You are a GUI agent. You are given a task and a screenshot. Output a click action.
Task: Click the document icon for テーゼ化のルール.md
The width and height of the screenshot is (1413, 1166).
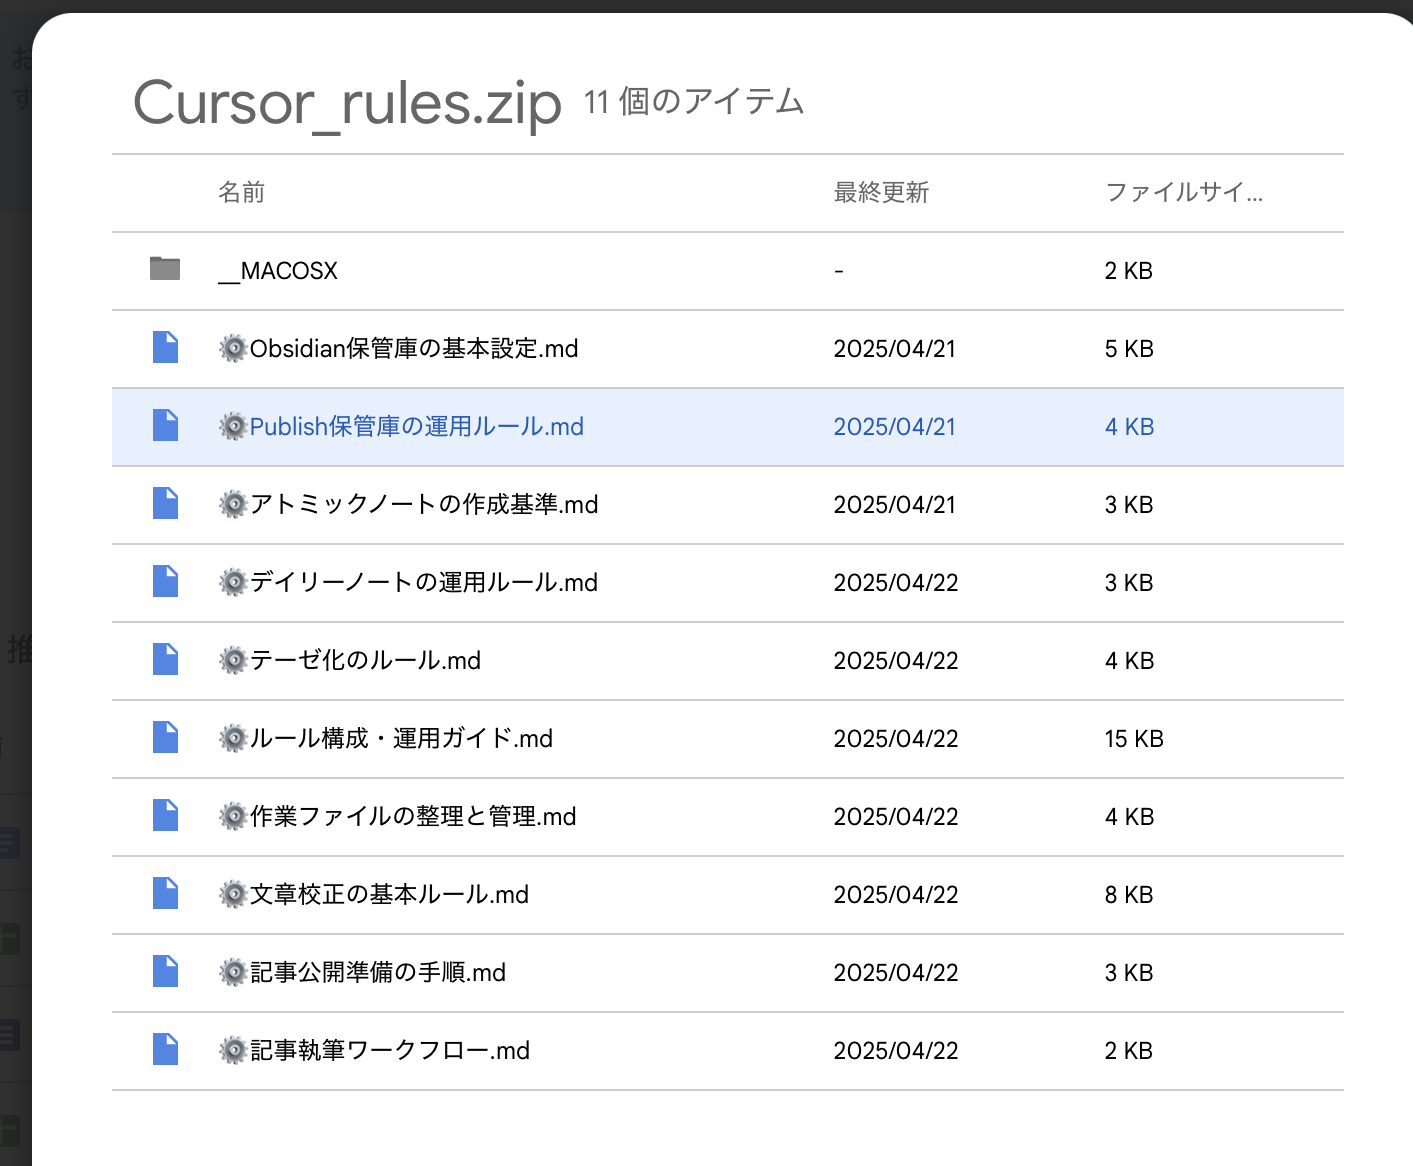click(x=164, y=659)
